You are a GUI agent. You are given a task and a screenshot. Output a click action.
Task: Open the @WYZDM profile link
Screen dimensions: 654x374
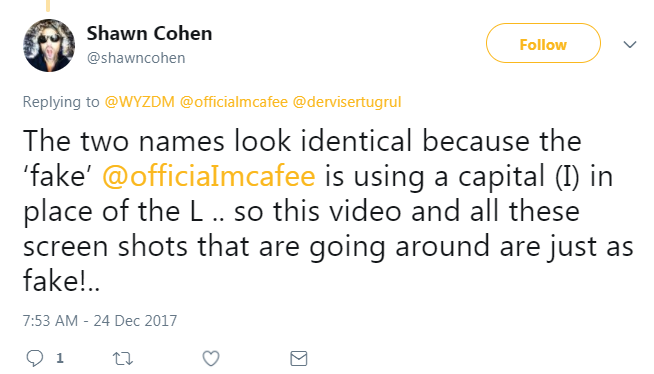pos(139,102)
